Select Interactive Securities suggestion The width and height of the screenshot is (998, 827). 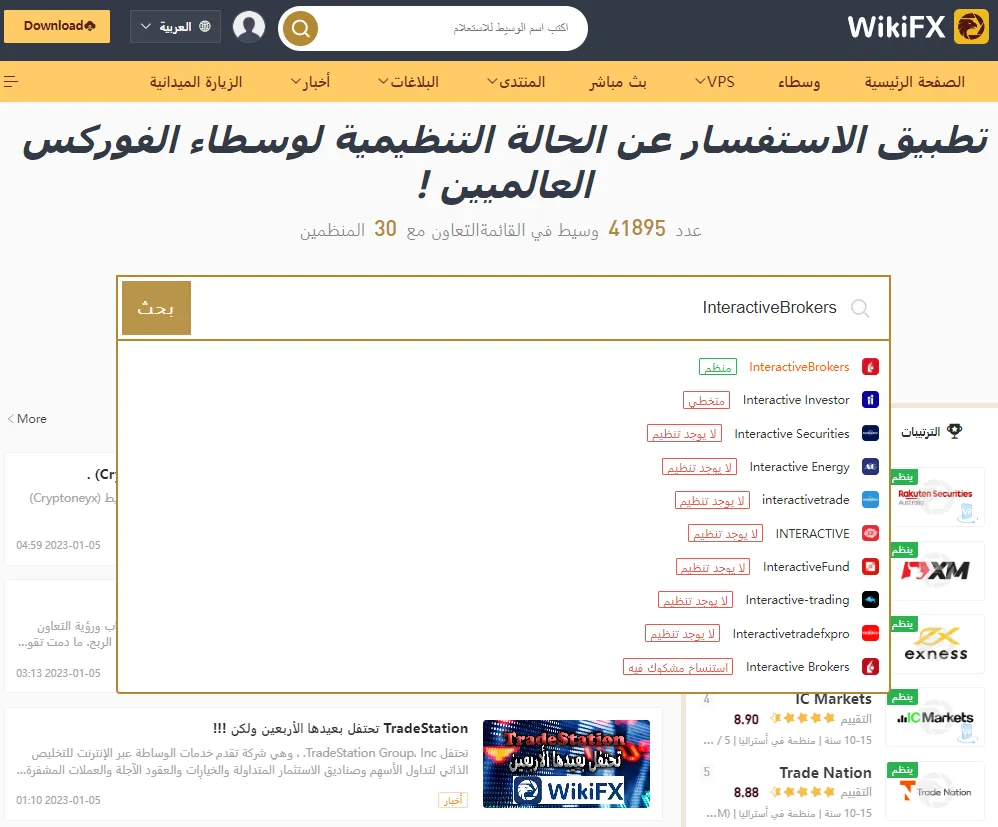tap(792, 434)
